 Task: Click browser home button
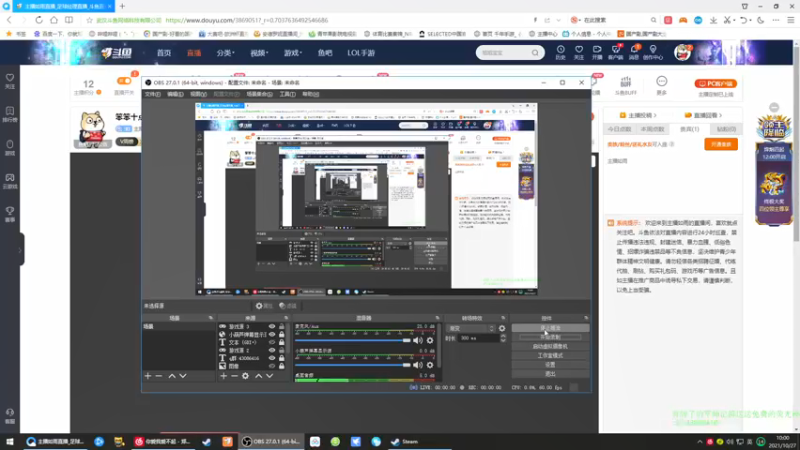pos(54,20)
